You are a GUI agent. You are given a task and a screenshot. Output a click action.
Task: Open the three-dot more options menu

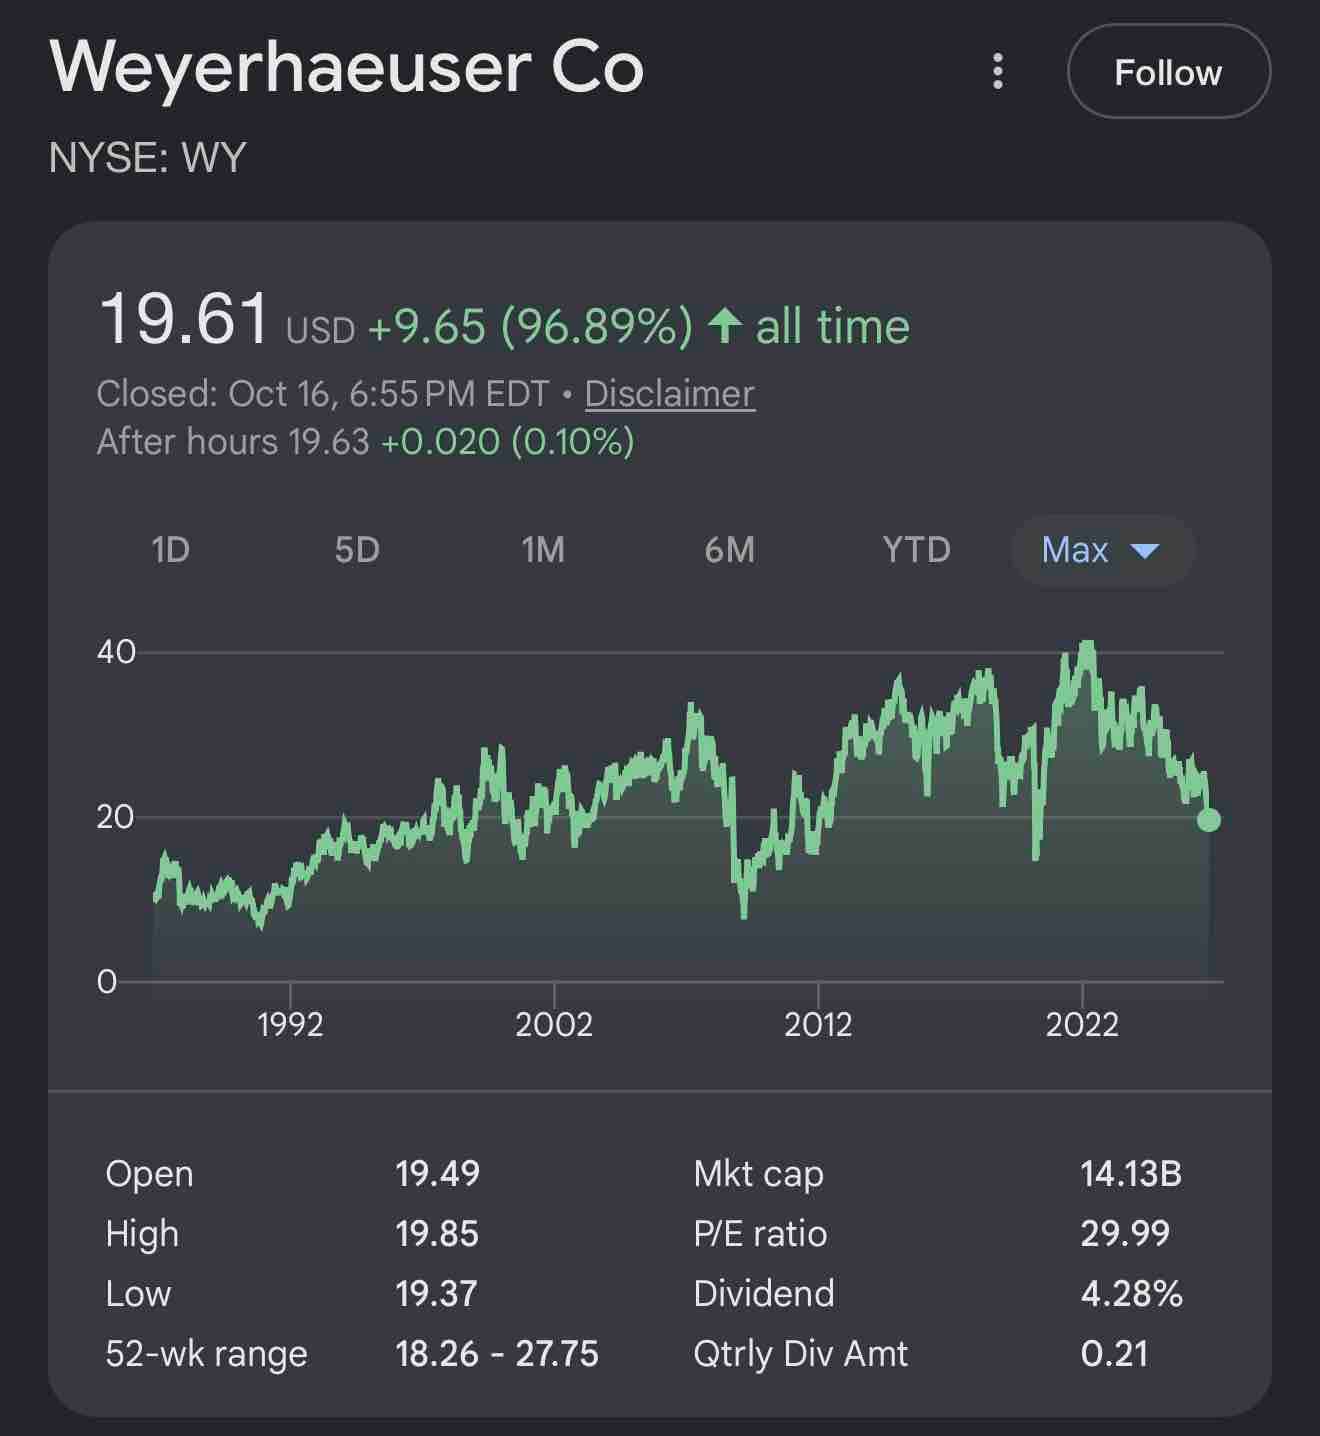tap(997, 71)
